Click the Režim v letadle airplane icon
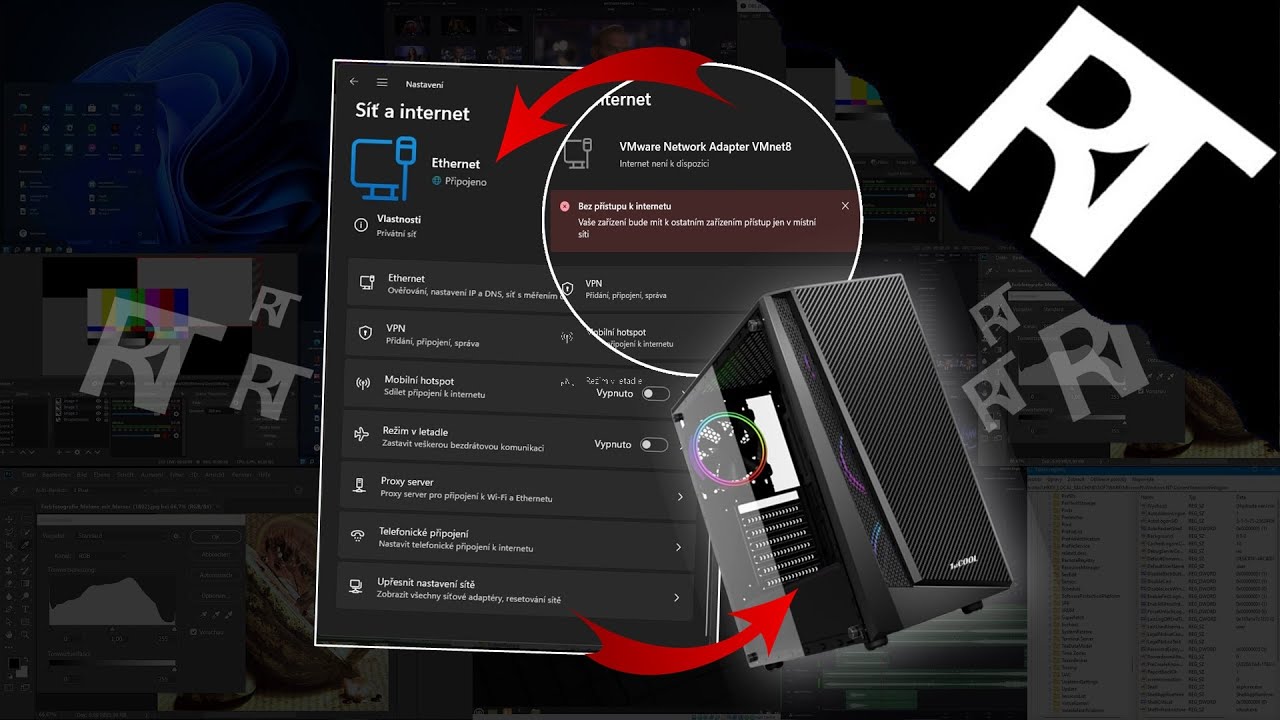This screenshot has width=1280, height=720. (x=361, y=436)
